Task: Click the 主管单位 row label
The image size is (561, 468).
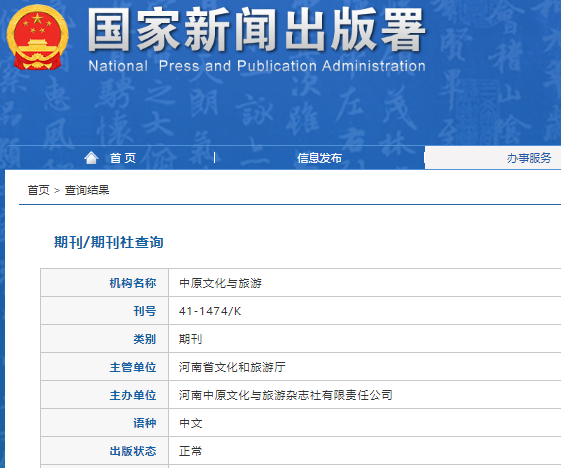Action: pyautogui.click(x=133, y=367)
